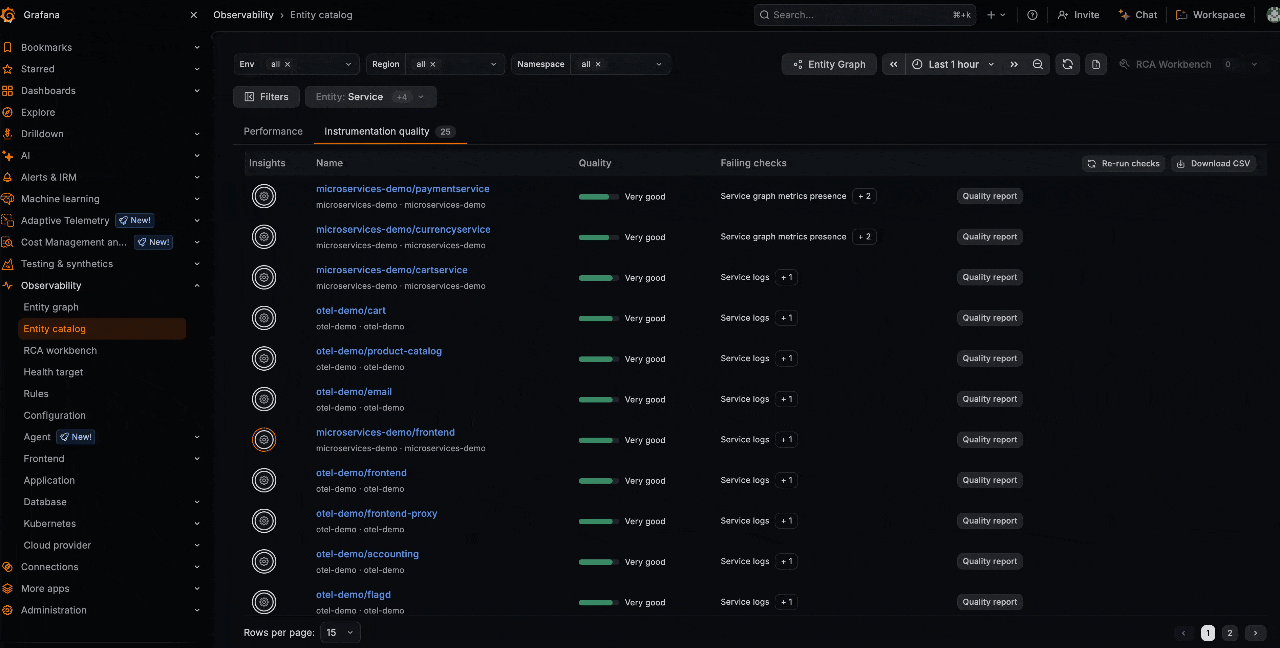Screen dimensions: 1280x648
Task: Click the Filters button
Action: (x=266, y=97)
